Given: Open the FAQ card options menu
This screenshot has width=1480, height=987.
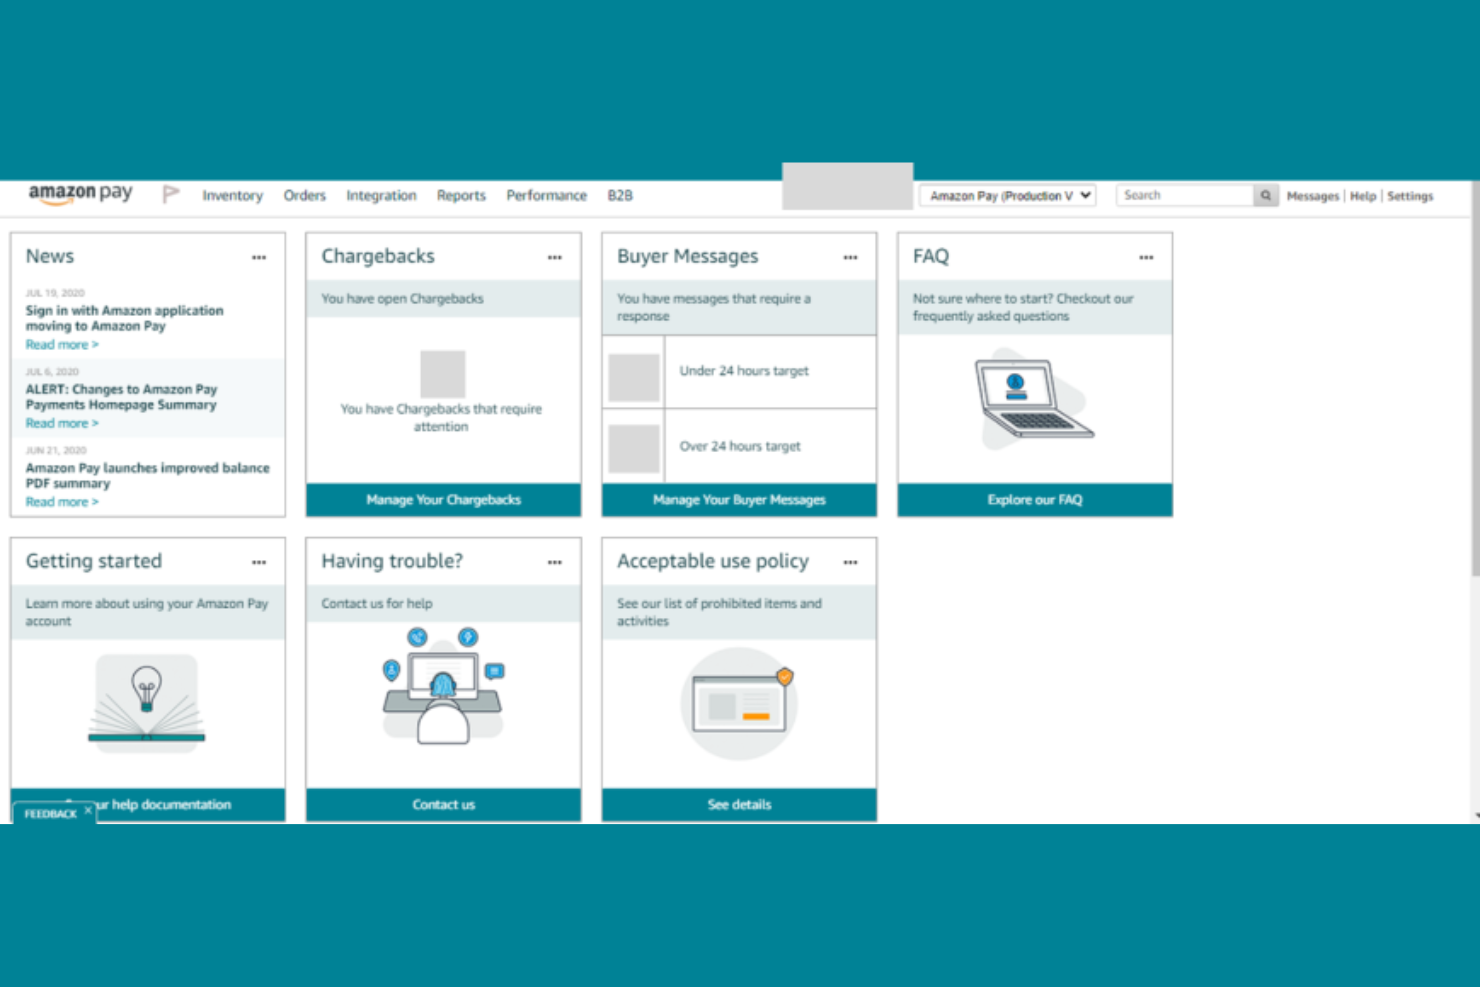Looking at the screenshot, I should pyautogui.click(x=1146, y=257).
